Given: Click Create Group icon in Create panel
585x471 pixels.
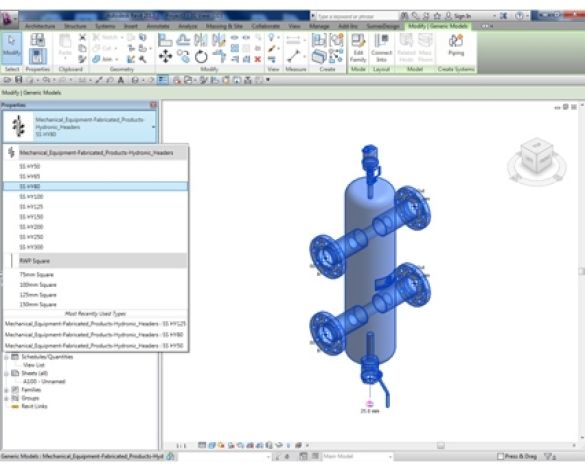Looking at the screenshot, I should pos(336,40).
